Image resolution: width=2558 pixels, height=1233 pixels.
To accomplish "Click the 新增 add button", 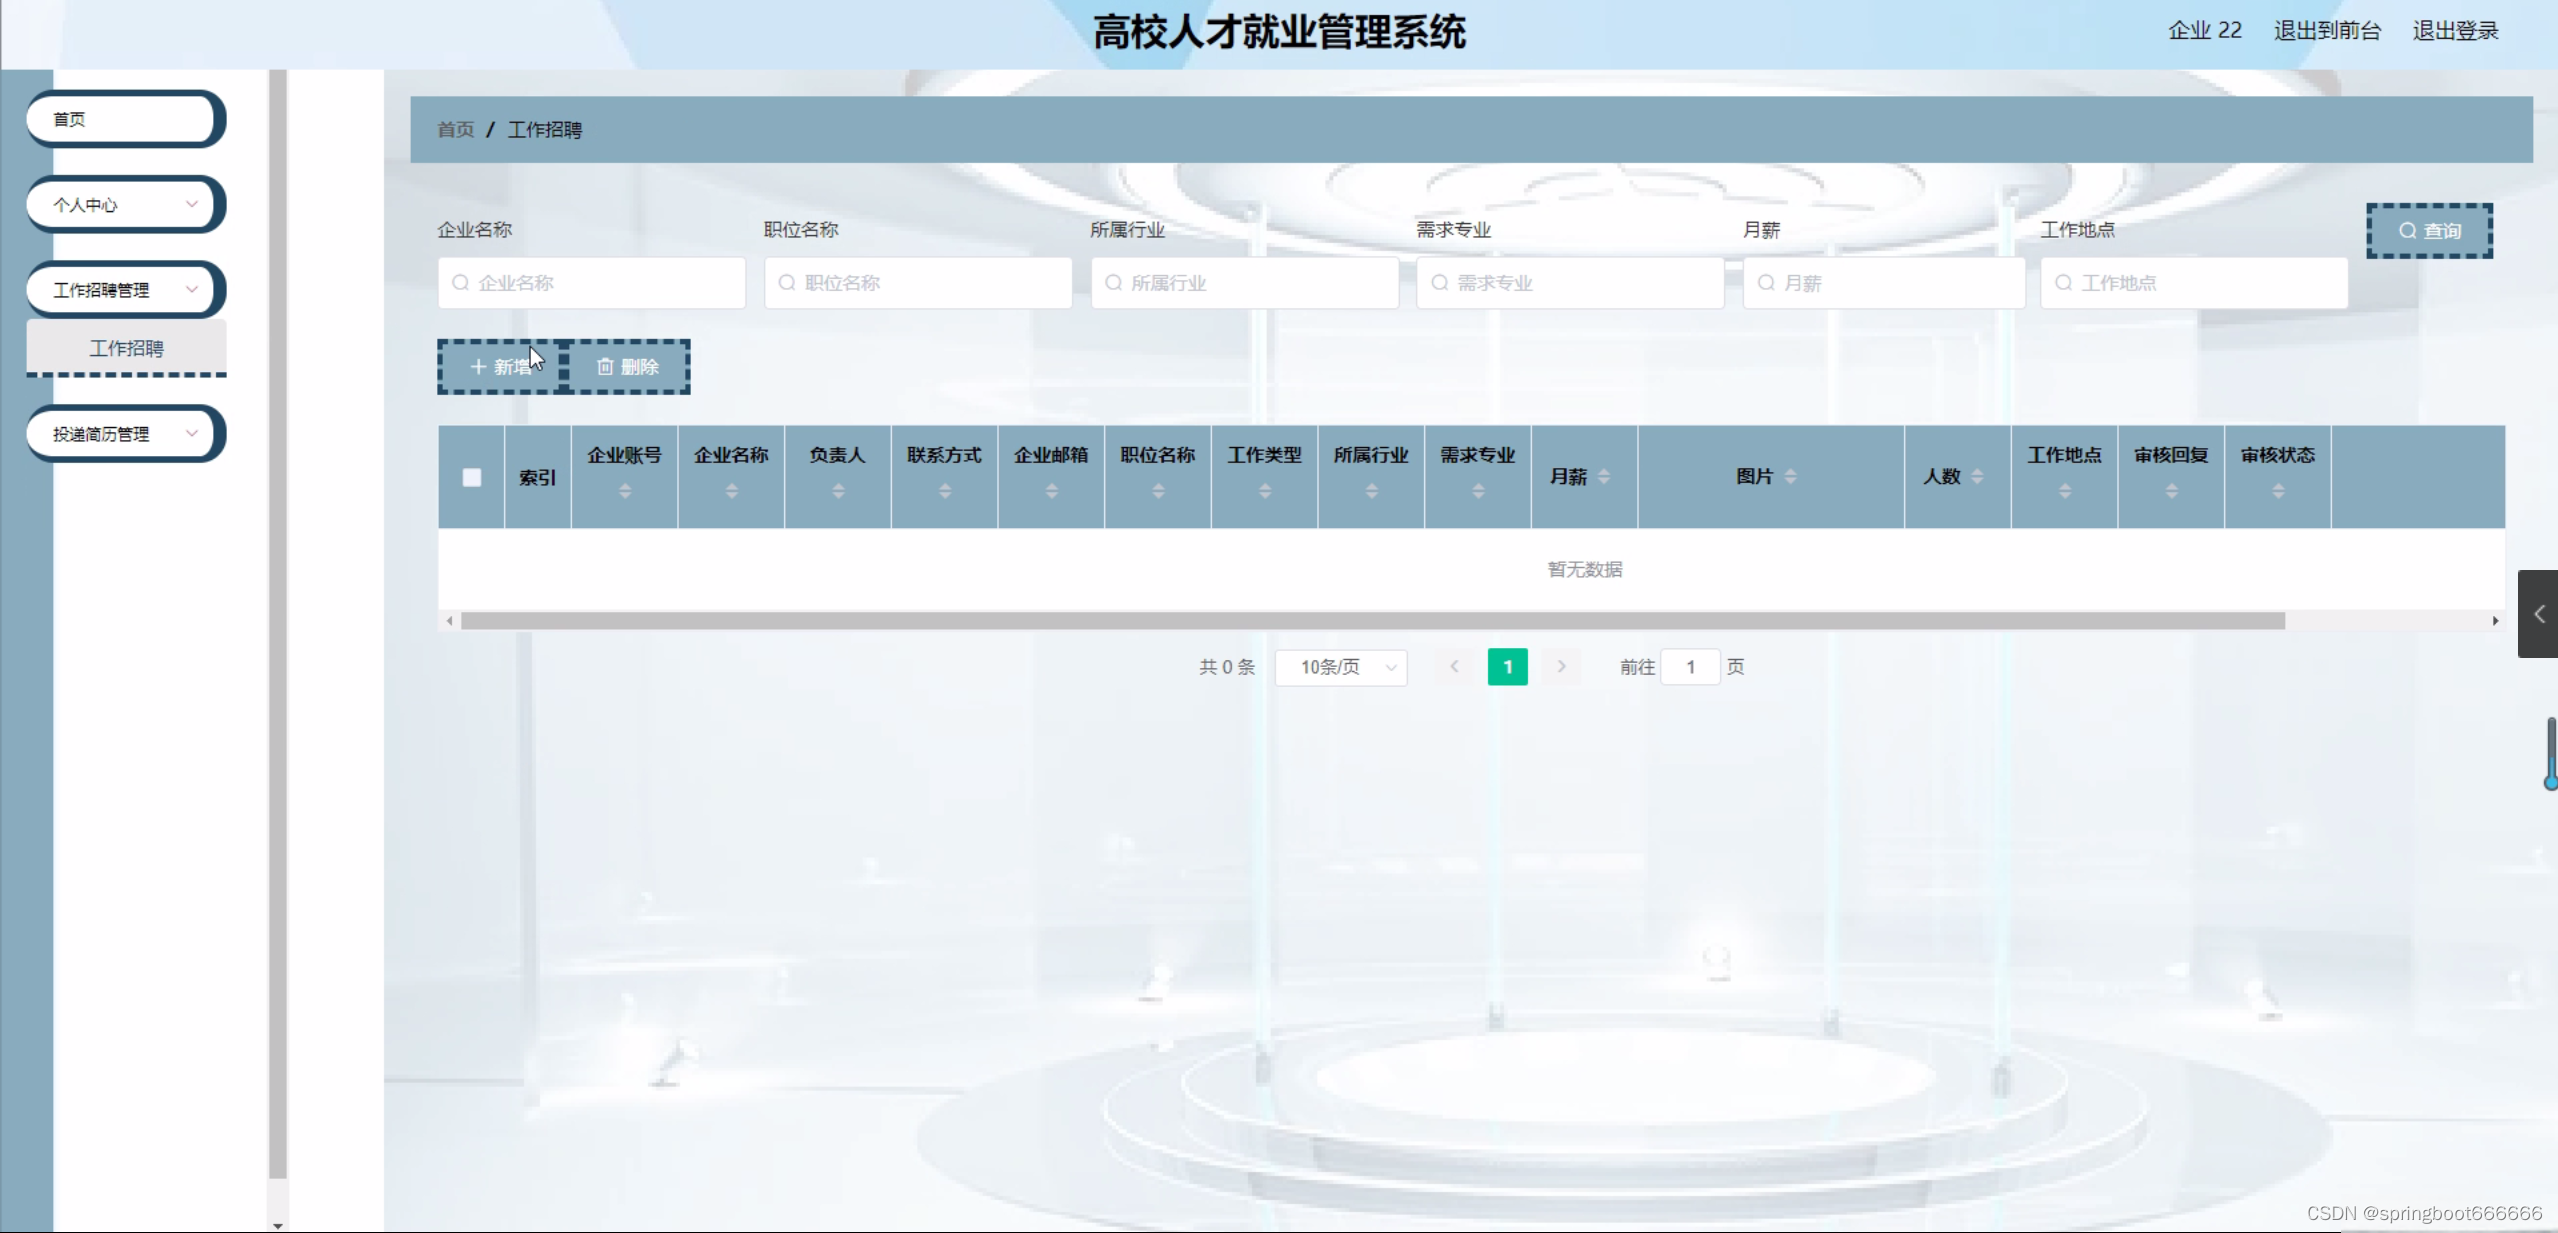I will click(x=500, y=367).
